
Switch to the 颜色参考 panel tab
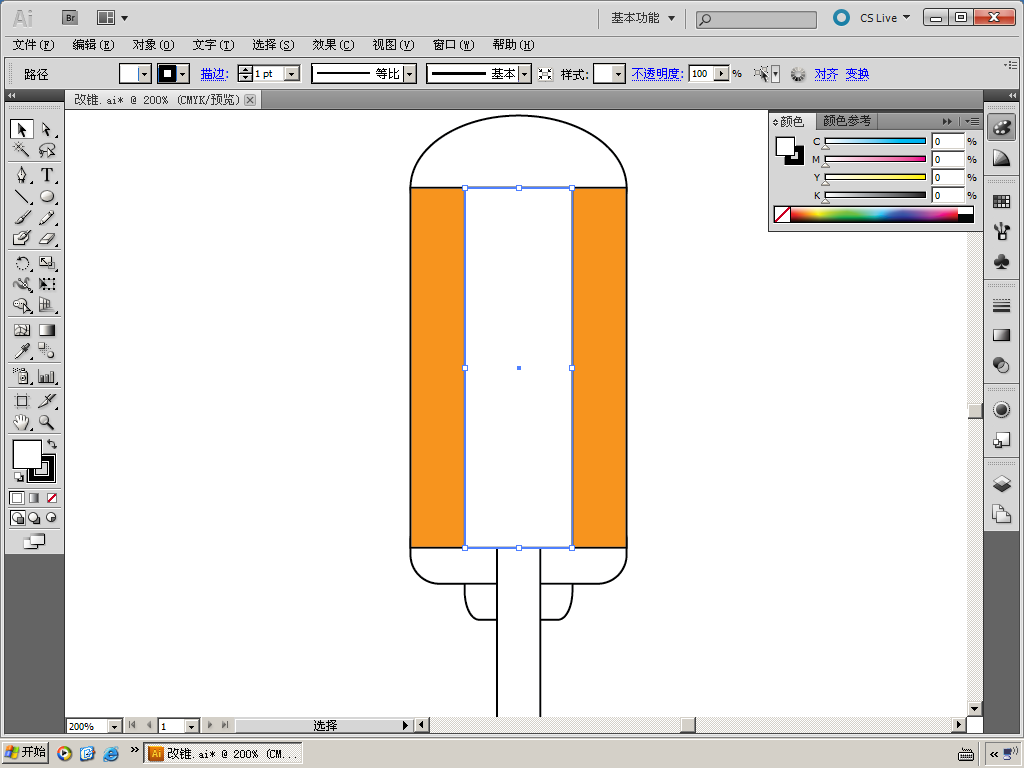pos(847,121)
